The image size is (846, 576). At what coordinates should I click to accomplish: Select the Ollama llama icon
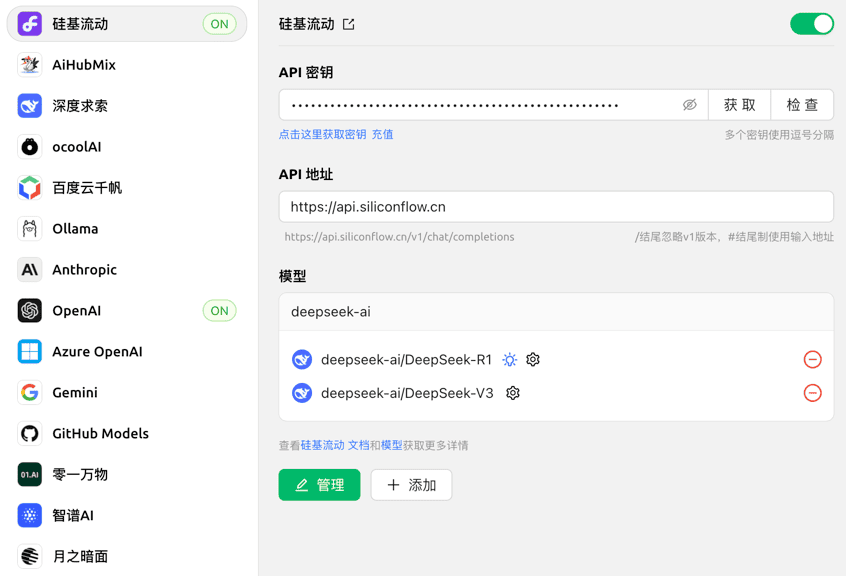pyautogui.click(x=30, y=229)
